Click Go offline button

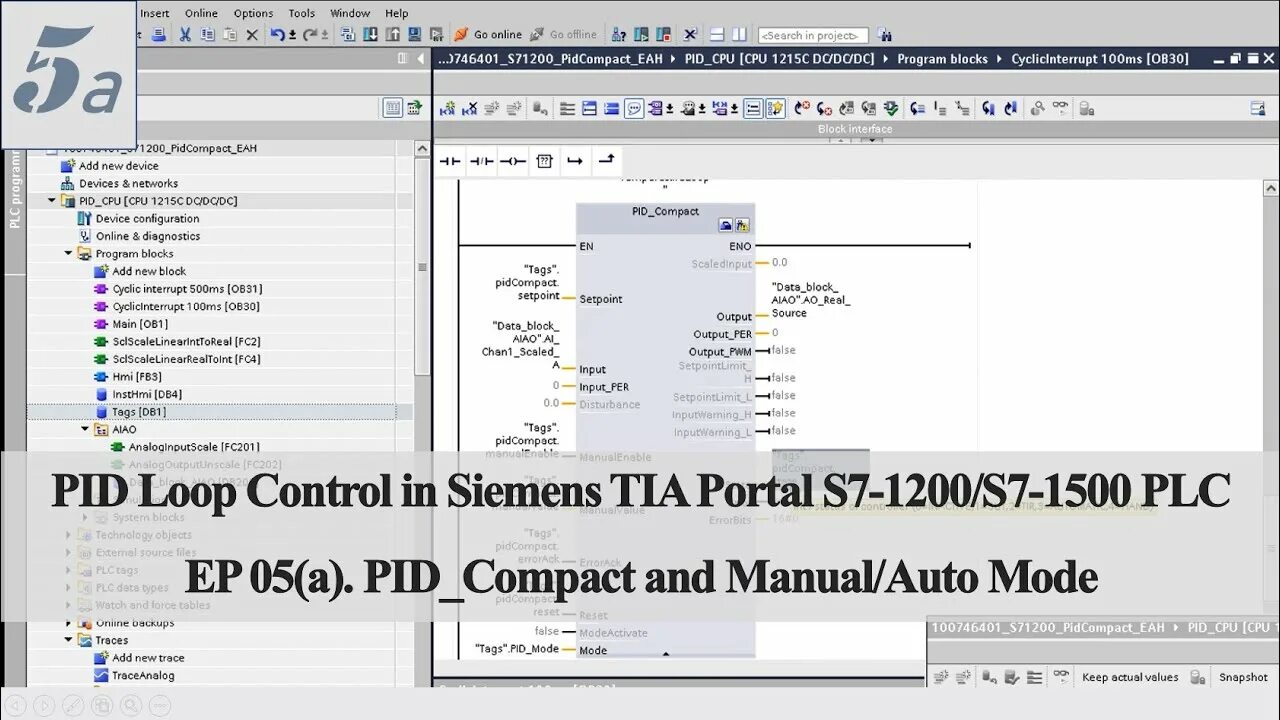(562, 34)
